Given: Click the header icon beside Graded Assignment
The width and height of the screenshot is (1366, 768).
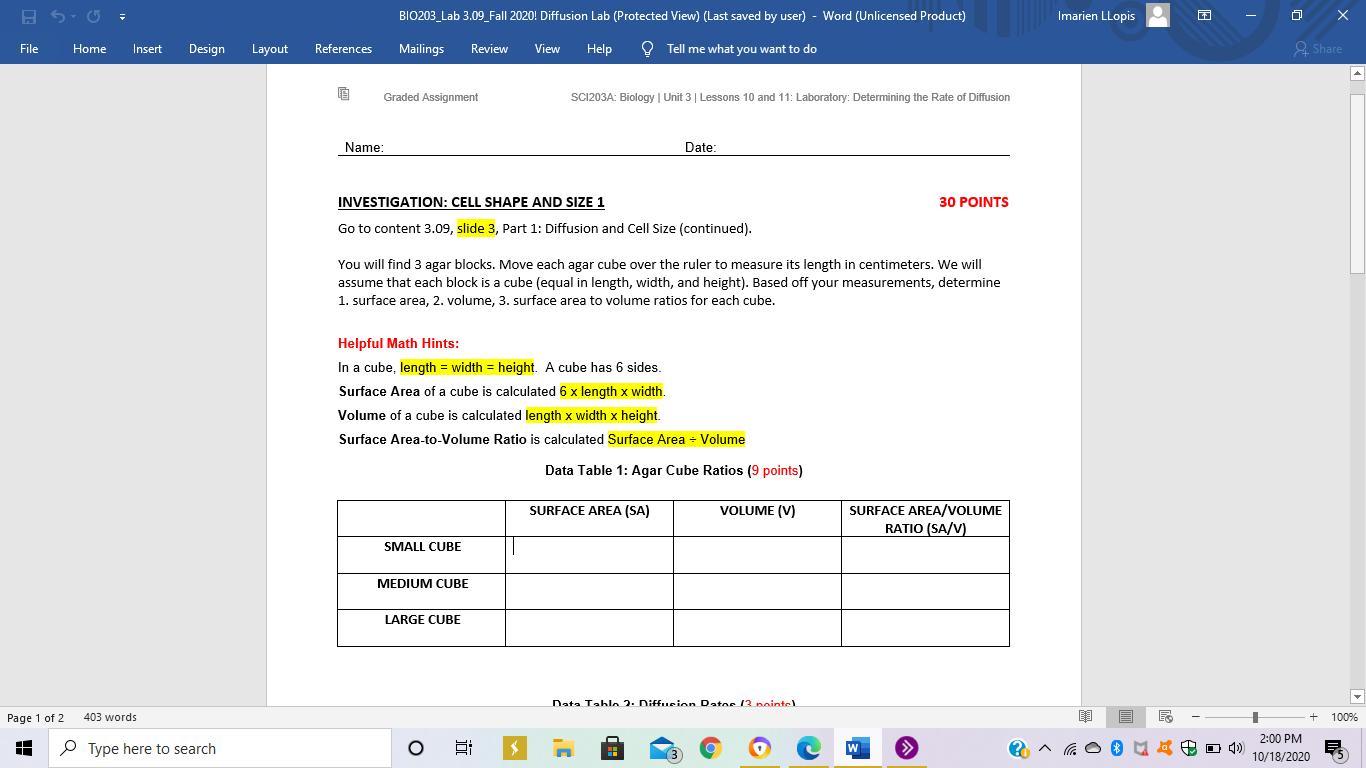Looking at the screenshot, I should click(344, 94).
